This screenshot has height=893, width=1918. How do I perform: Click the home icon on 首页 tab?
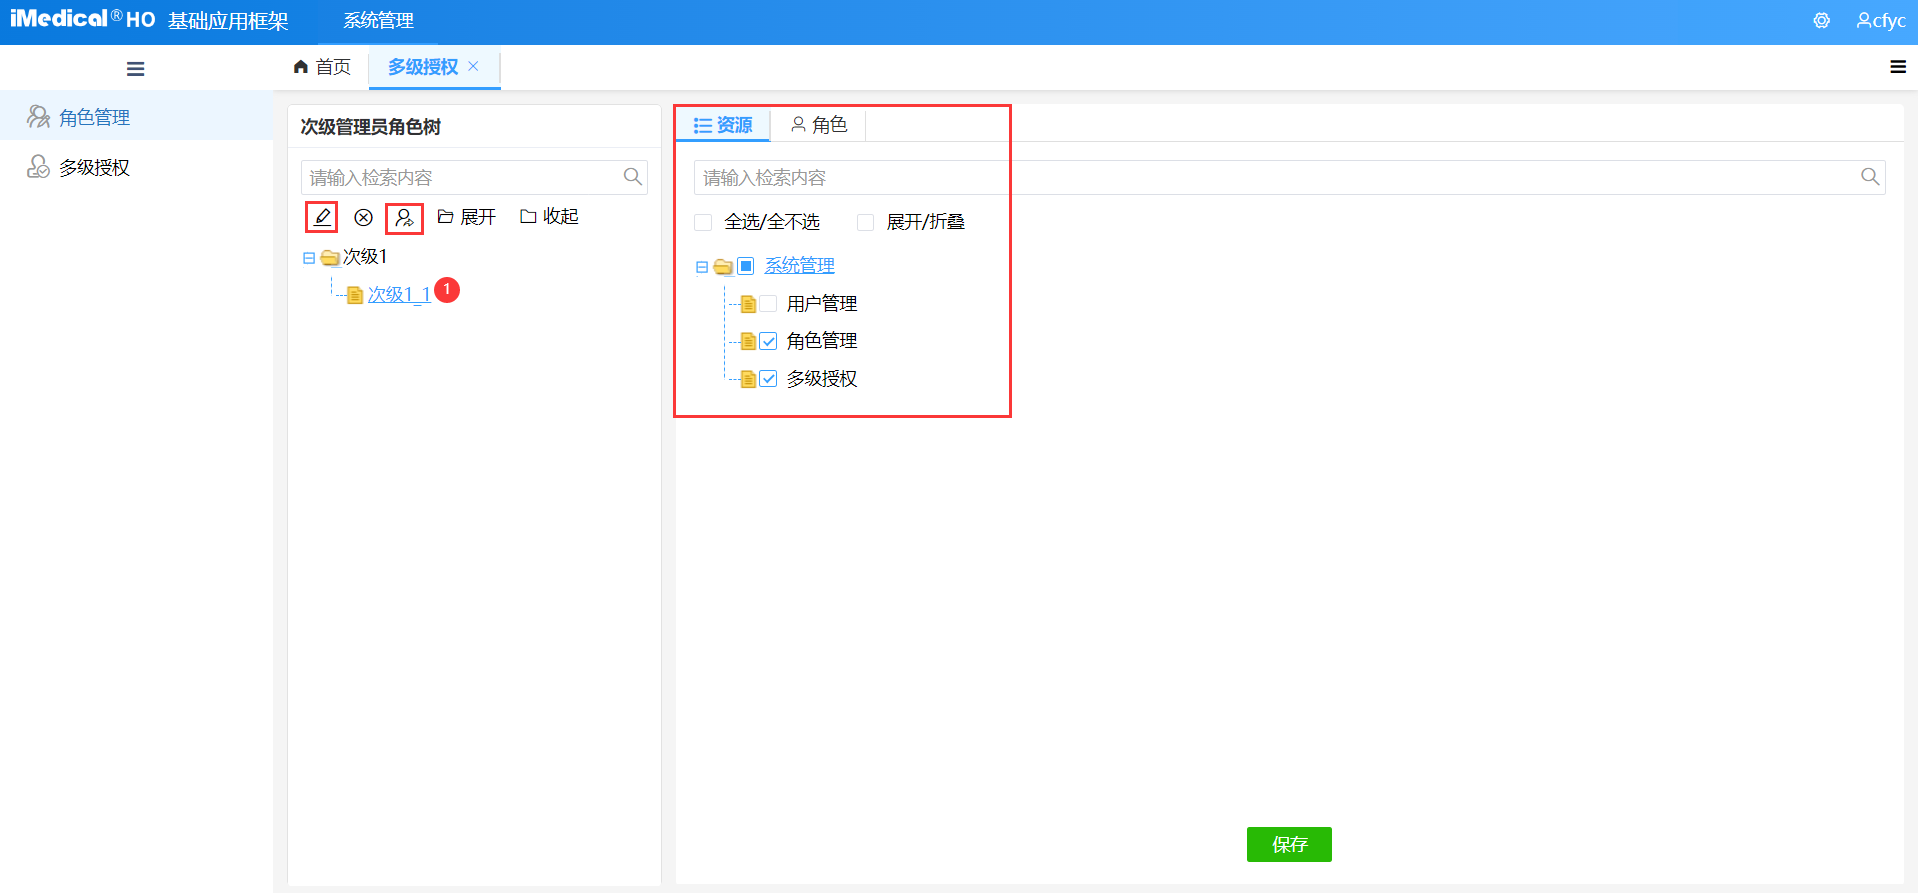click(300, 67)
